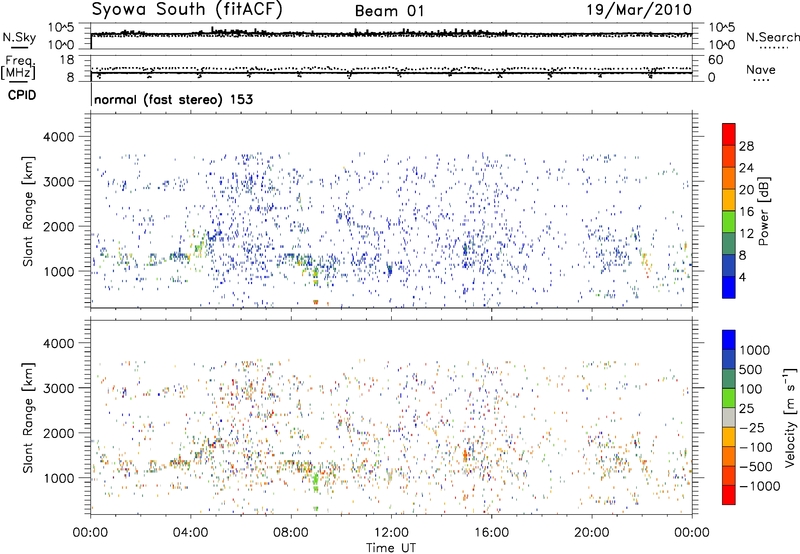The width and height of the screenshot is (800, 554).
Task: Click '4000' on power panel range axis
Action: point(58,137)
